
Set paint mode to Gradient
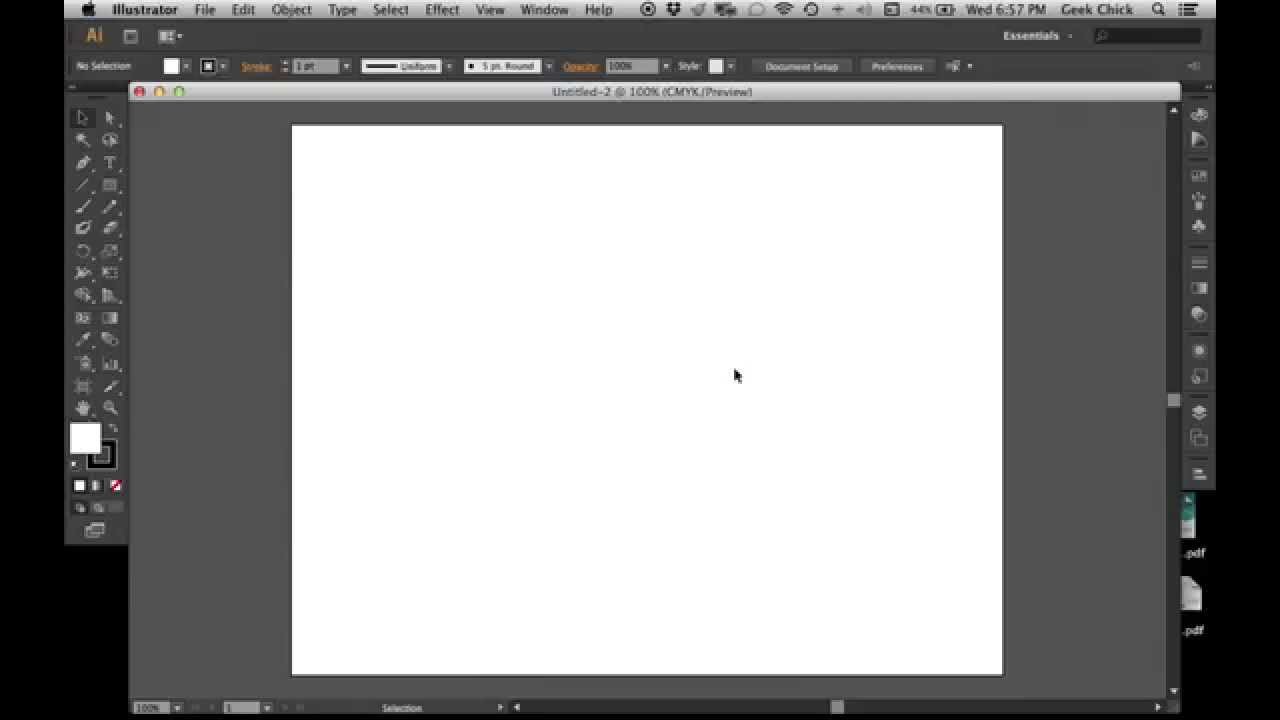click(x=97, y=486)
